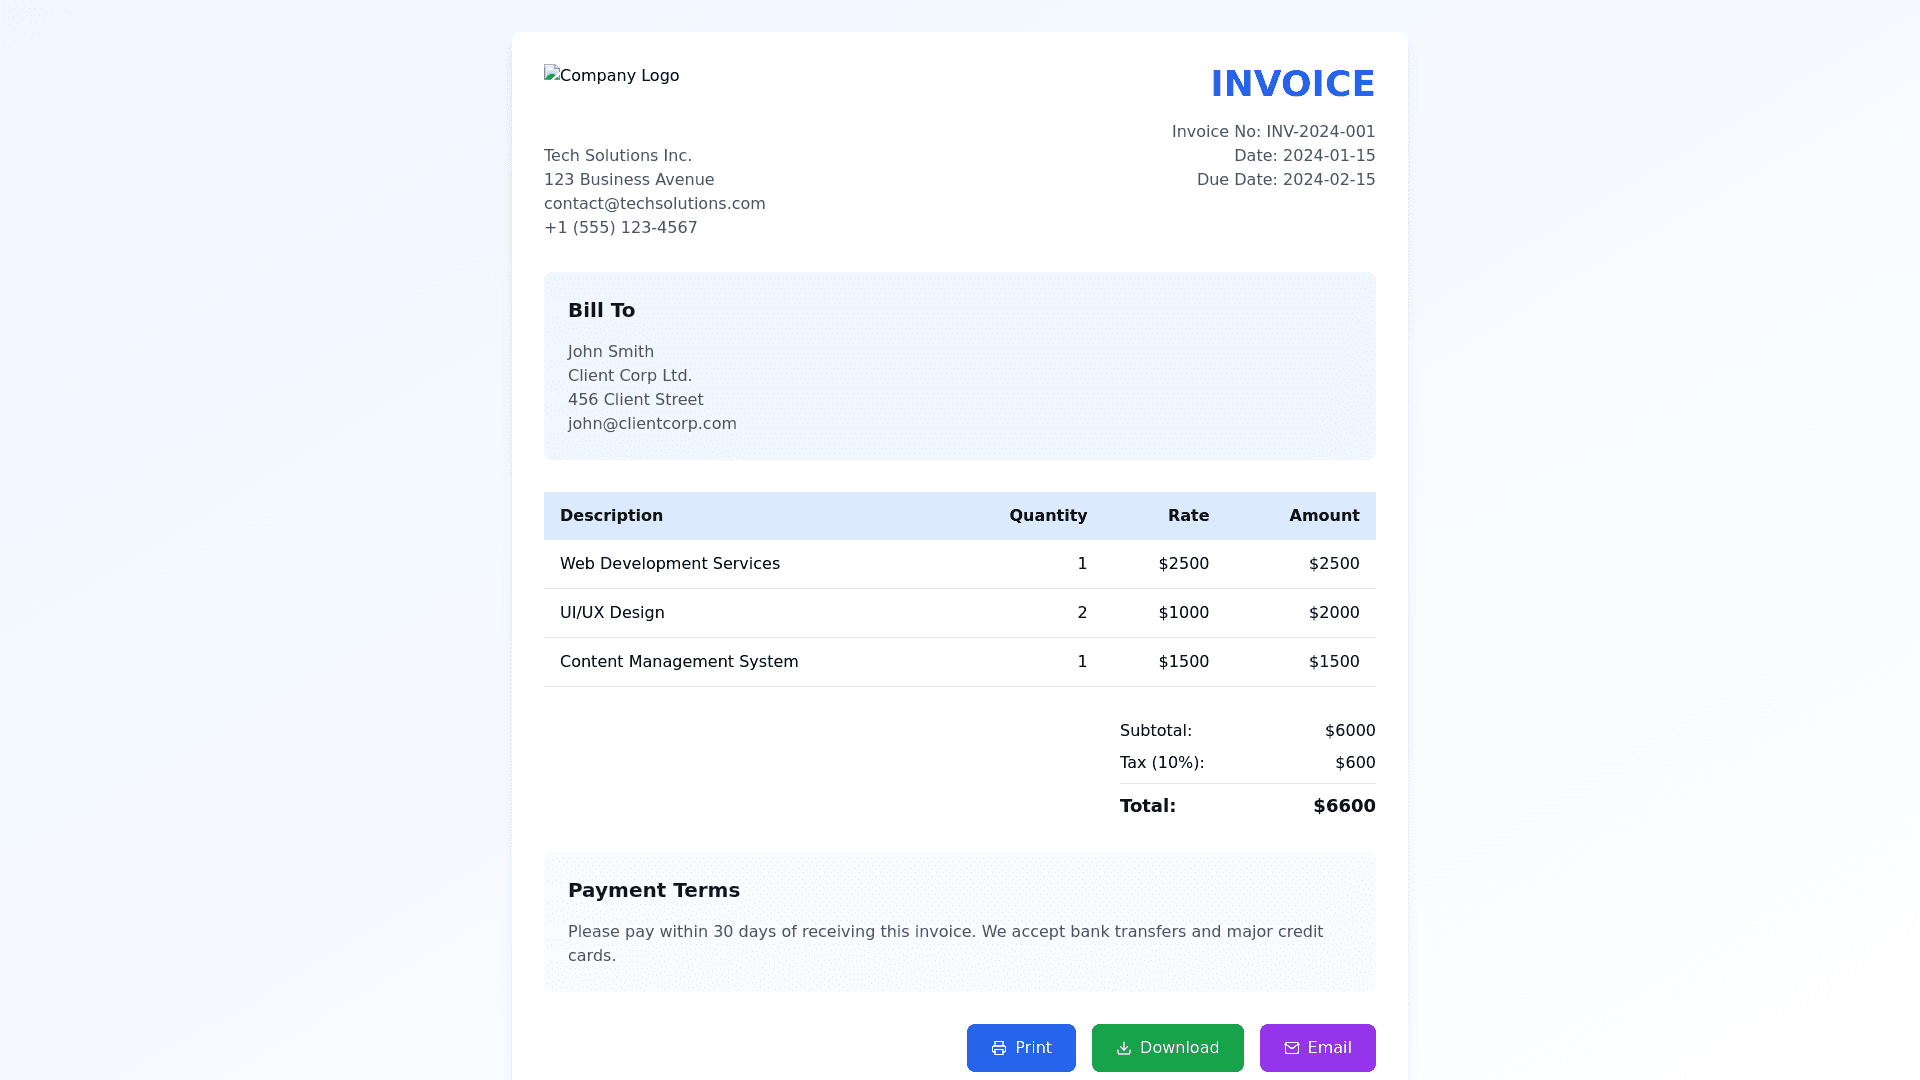The height and width of the screenshot is (1080, 1920).
Task: Click the printer icon on Print button
Action: (x=998, y=1048)
